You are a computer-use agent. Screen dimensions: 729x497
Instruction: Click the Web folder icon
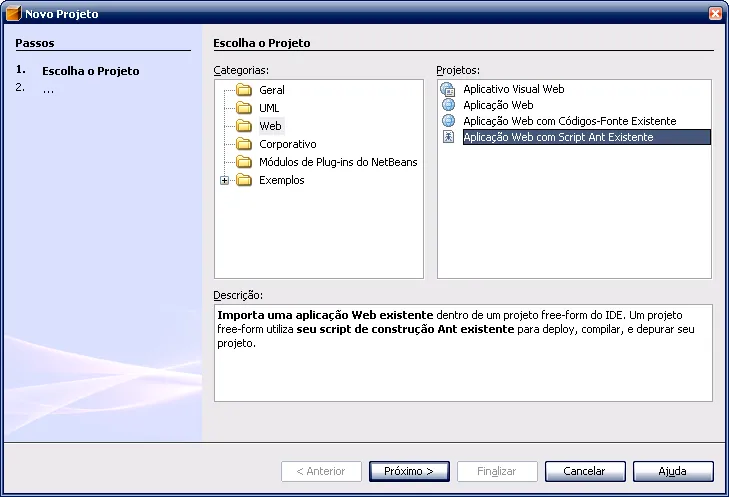point(244,126)
